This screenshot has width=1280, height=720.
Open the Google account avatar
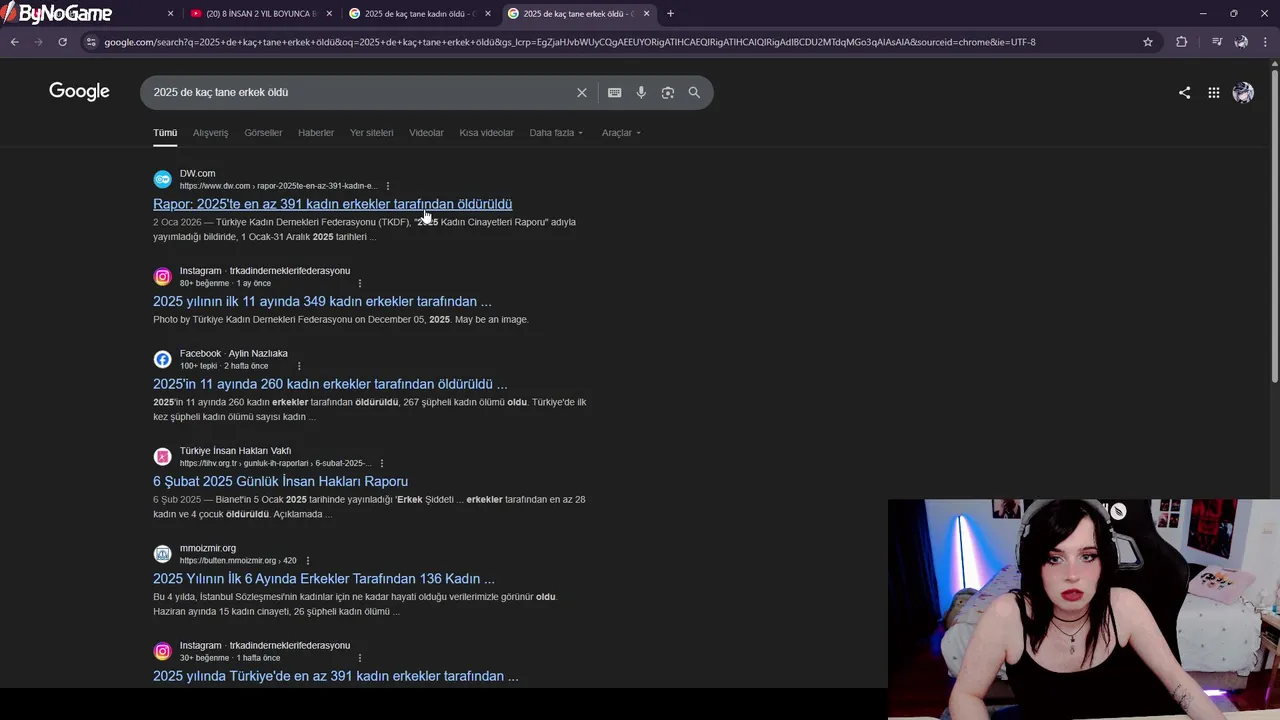click(1243, 92)
